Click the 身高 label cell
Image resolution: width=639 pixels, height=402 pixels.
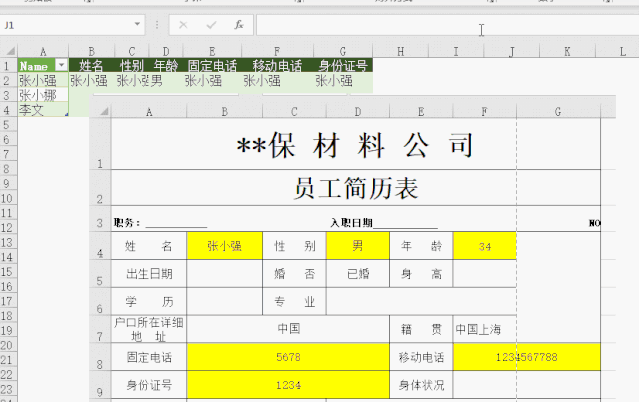421,274
